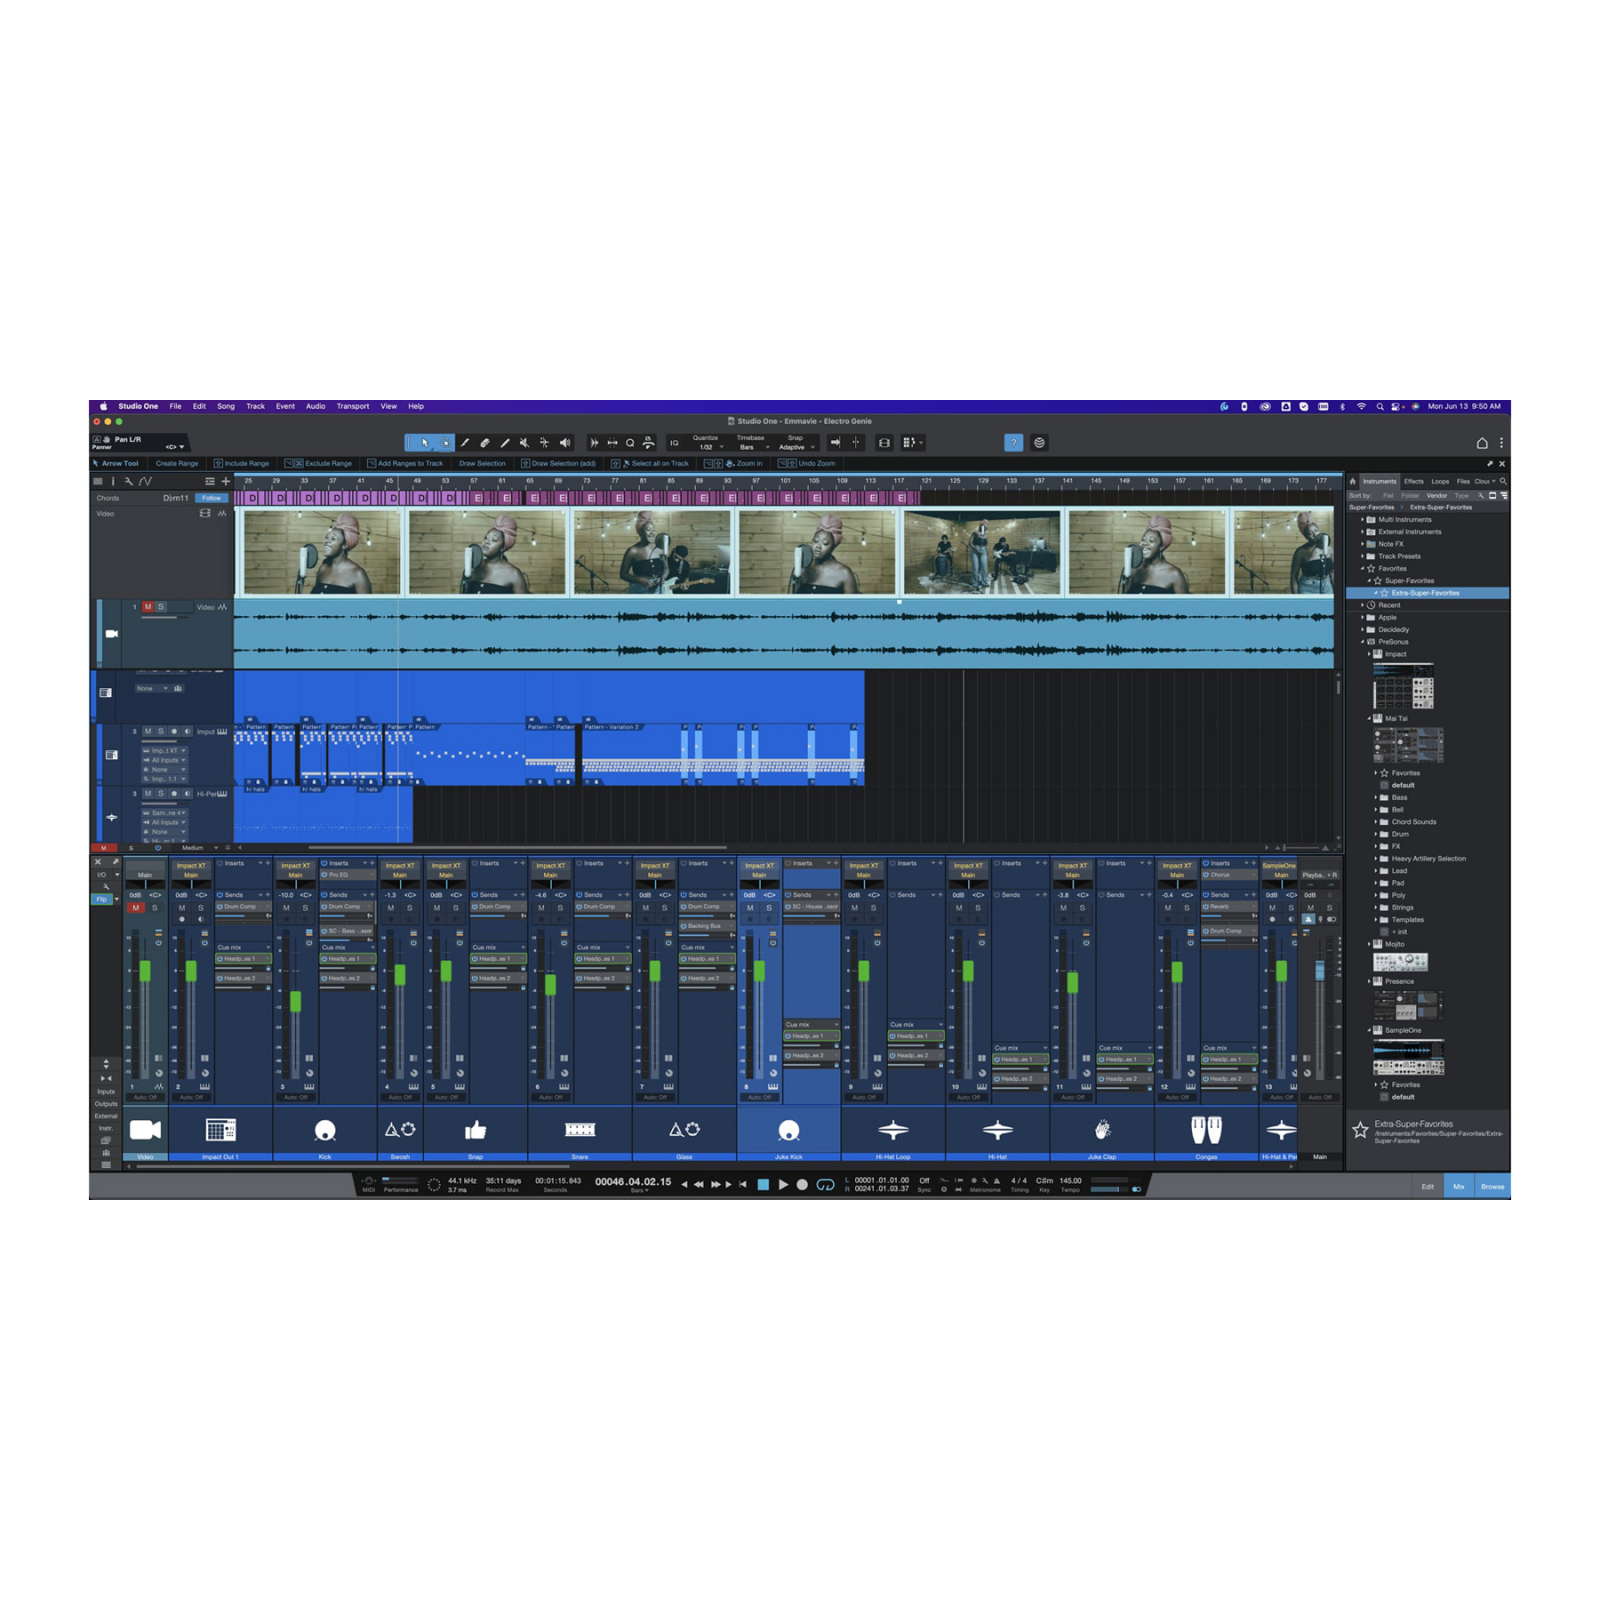The width and height of the screenshot is (1600, 1600).
Task: Click the Juke Kick channel icon
Action: [789, 1130]
